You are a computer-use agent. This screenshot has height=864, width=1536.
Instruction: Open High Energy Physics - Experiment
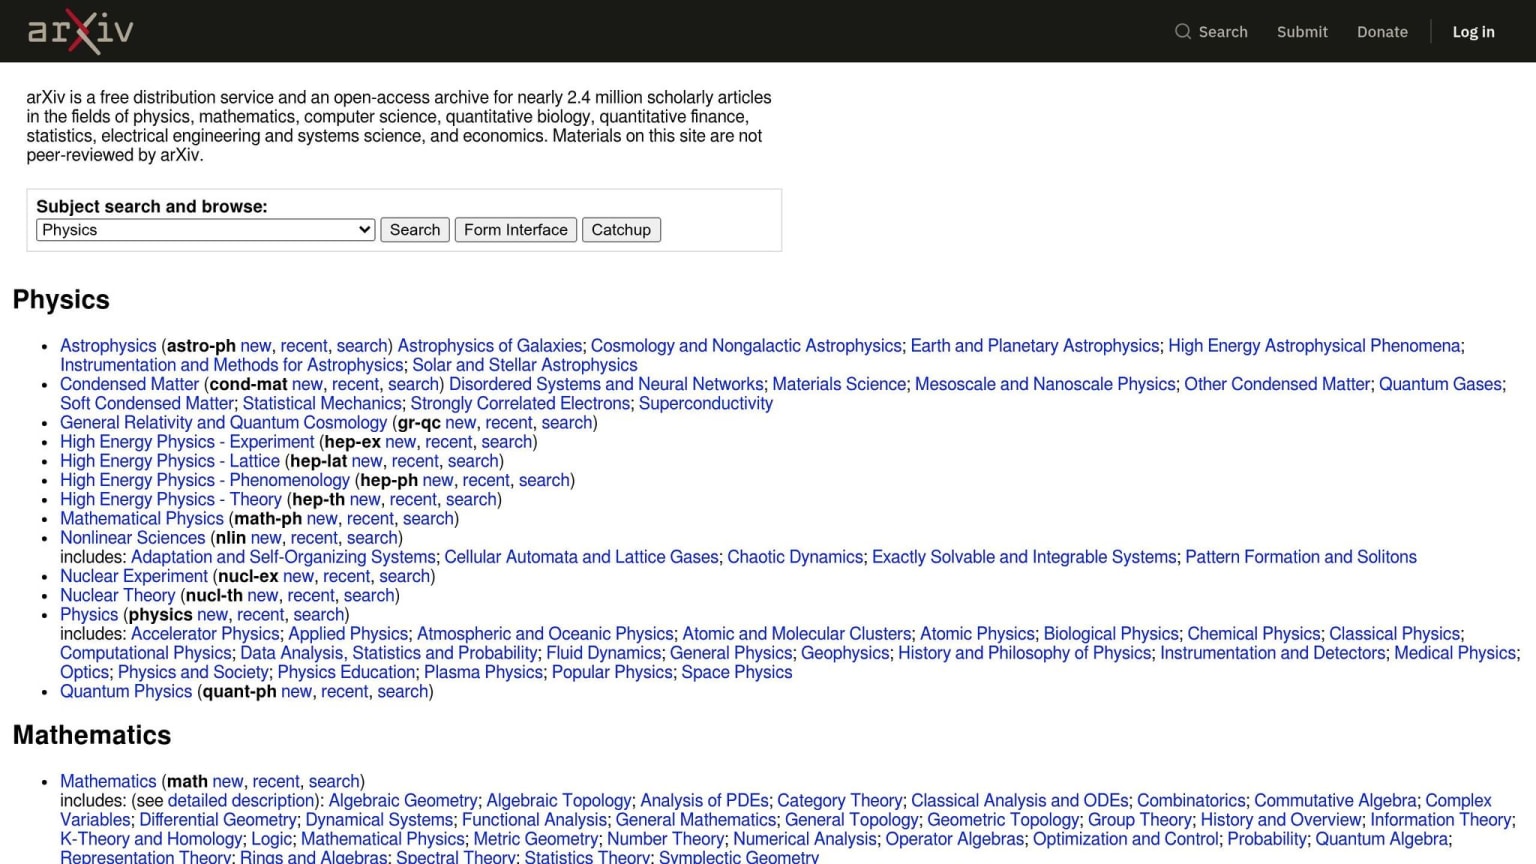tap(187, 442)
